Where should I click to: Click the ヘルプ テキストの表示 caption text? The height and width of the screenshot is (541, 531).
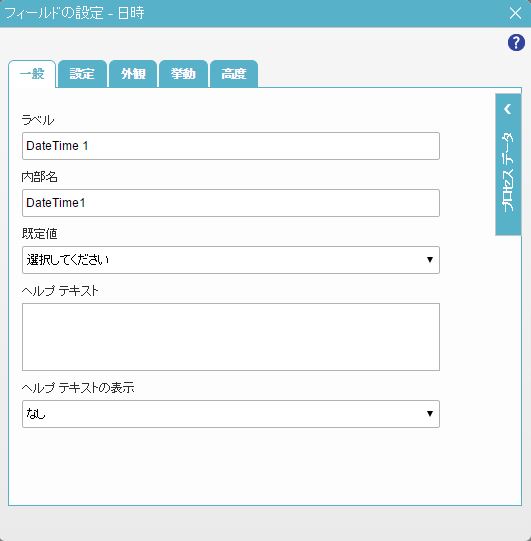coord(78,388)
